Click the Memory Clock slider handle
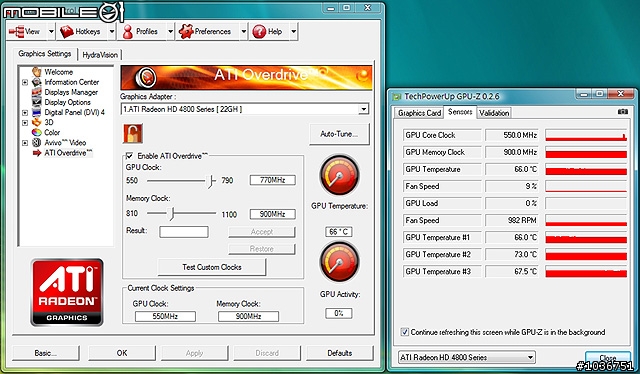 (x=172, y=214)
